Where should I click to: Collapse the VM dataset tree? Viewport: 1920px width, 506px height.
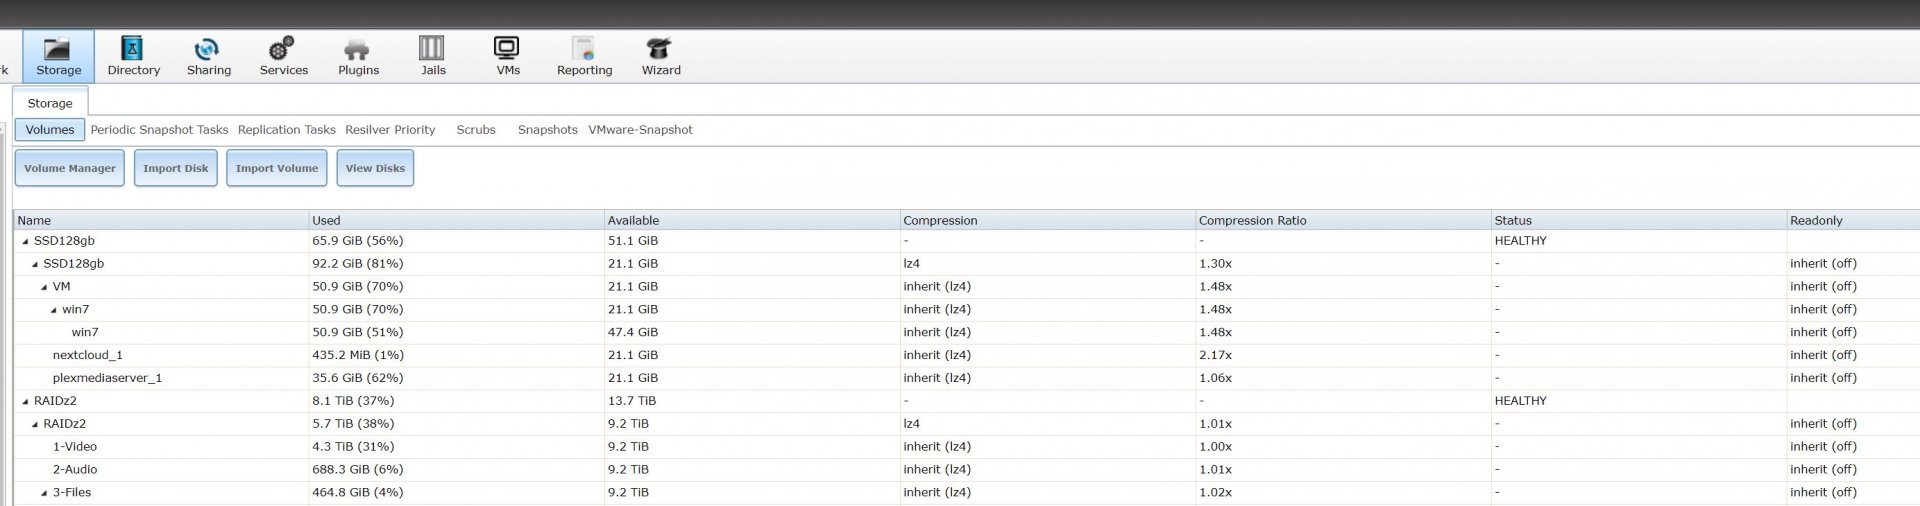click(x=45, y=287)
